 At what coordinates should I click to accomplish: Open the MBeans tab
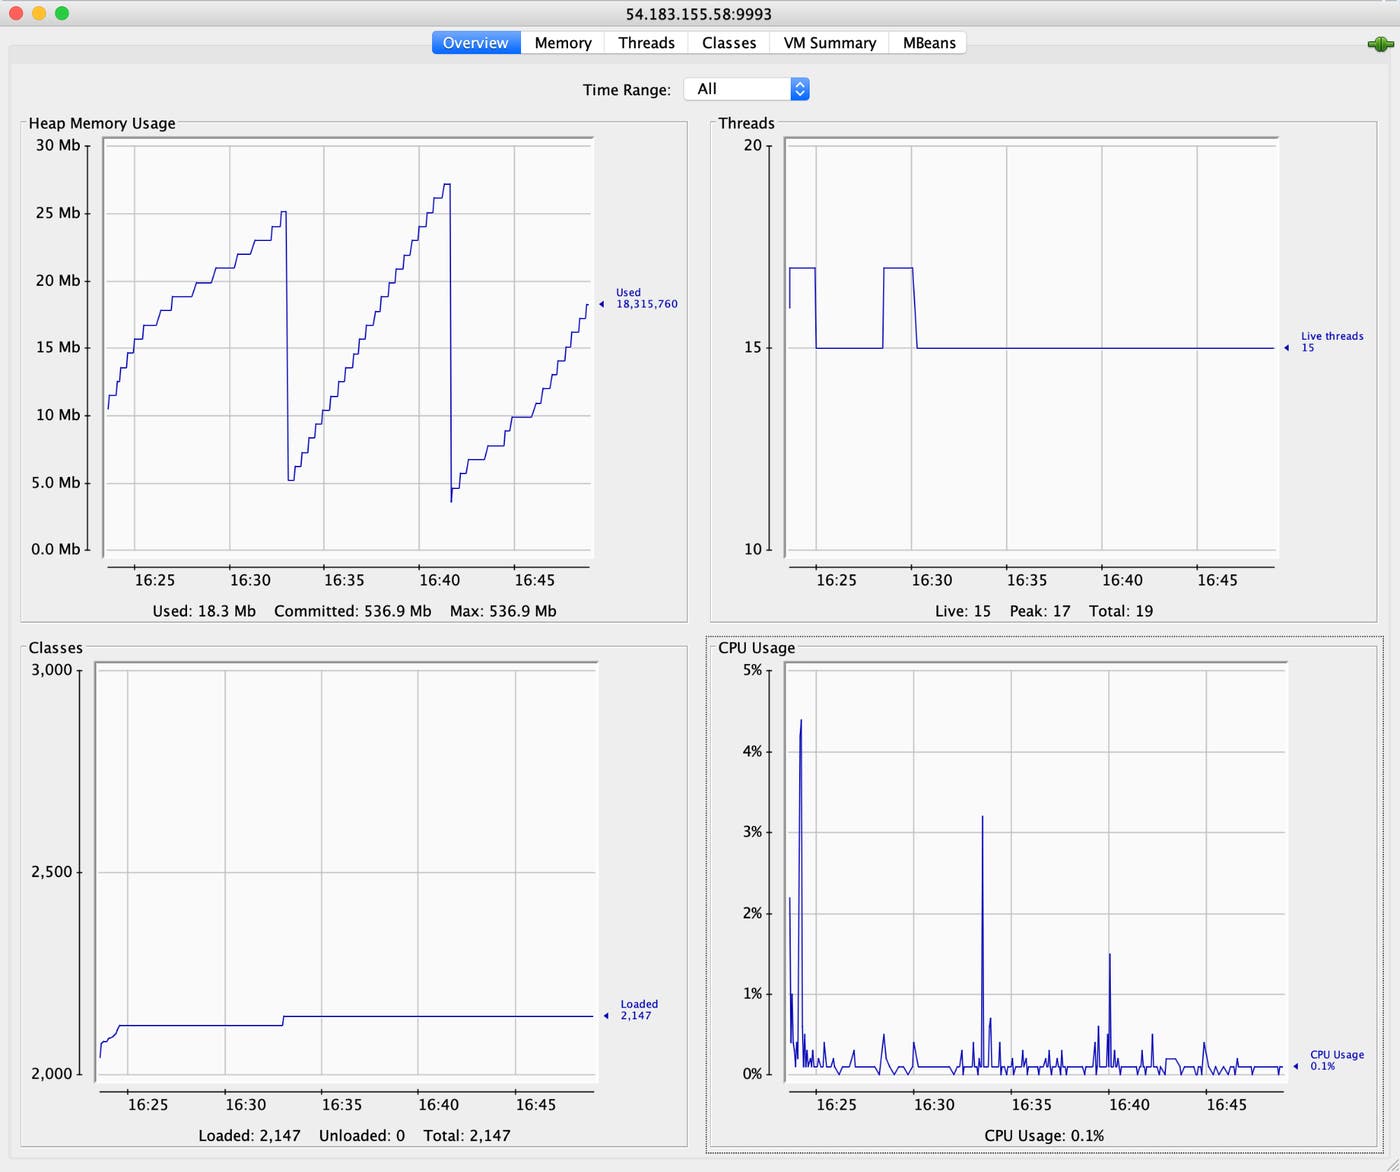[927, 42]
